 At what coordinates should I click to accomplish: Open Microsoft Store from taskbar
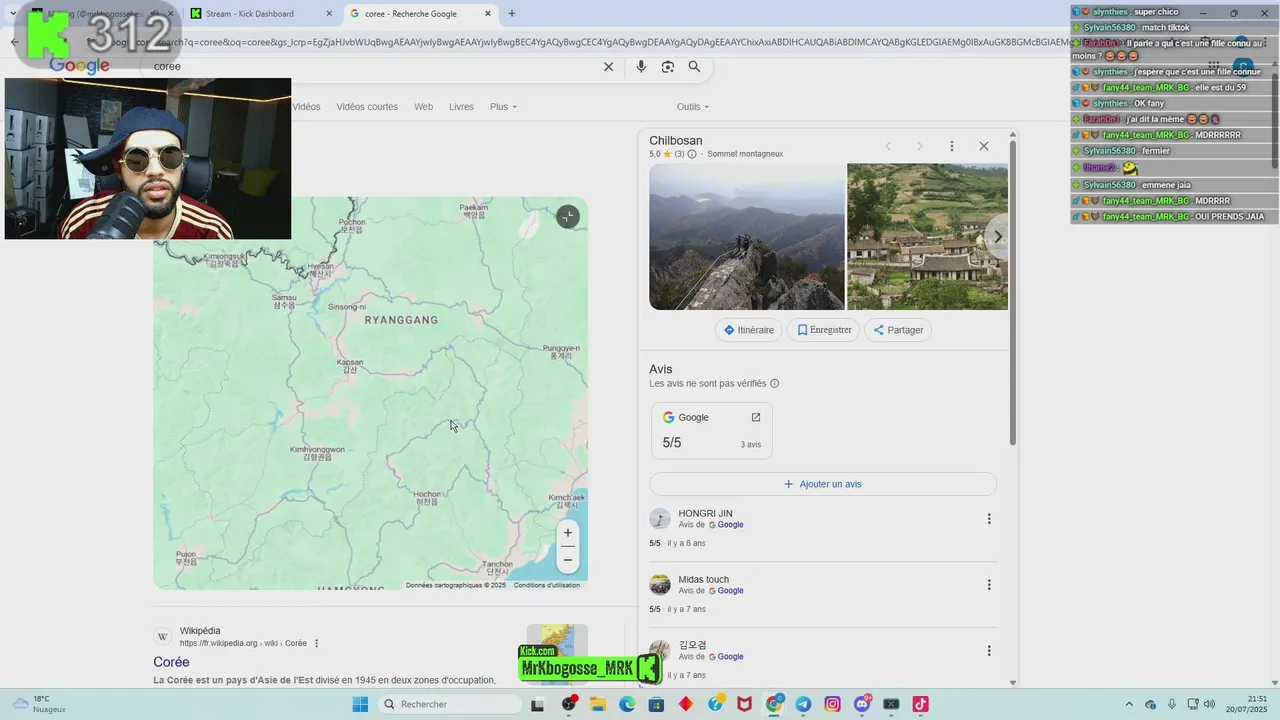(x=656, y=704)
